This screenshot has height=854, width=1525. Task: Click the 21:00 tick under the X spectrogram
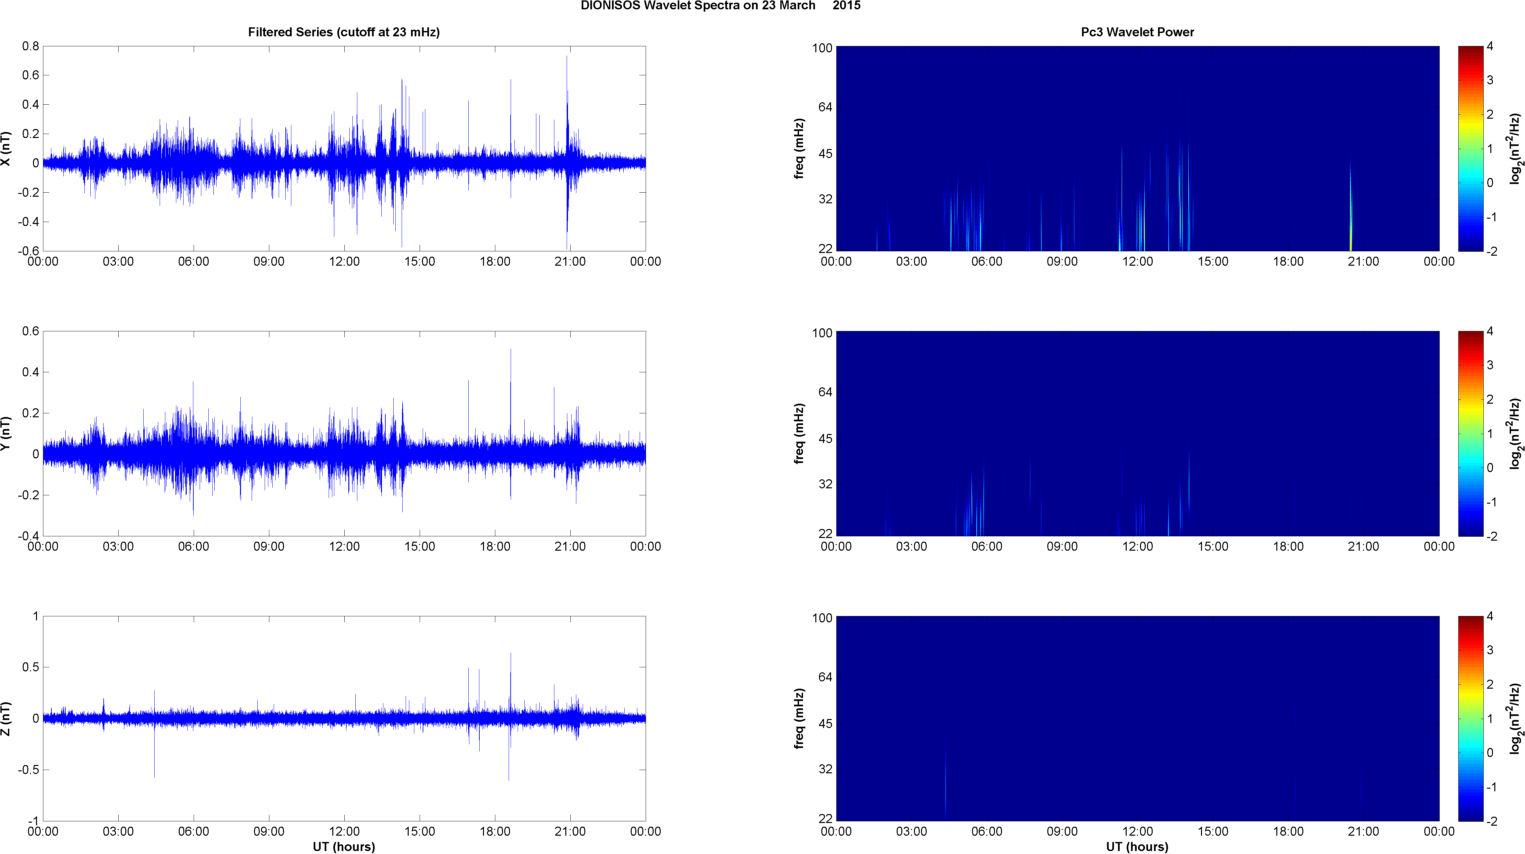point(1363,262)
